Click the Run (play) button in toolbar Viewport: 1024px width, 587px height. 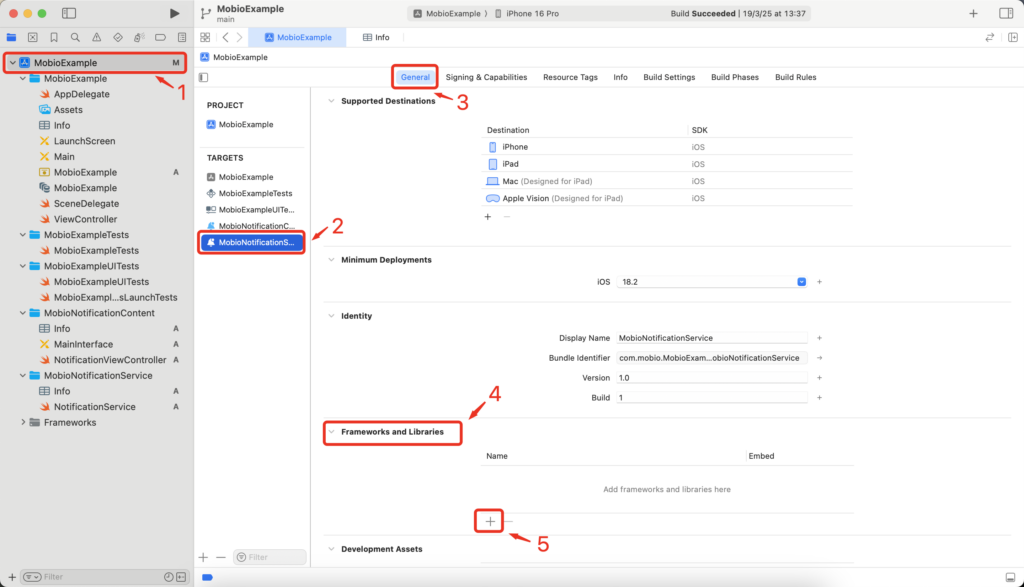click(x=175, y=13)
